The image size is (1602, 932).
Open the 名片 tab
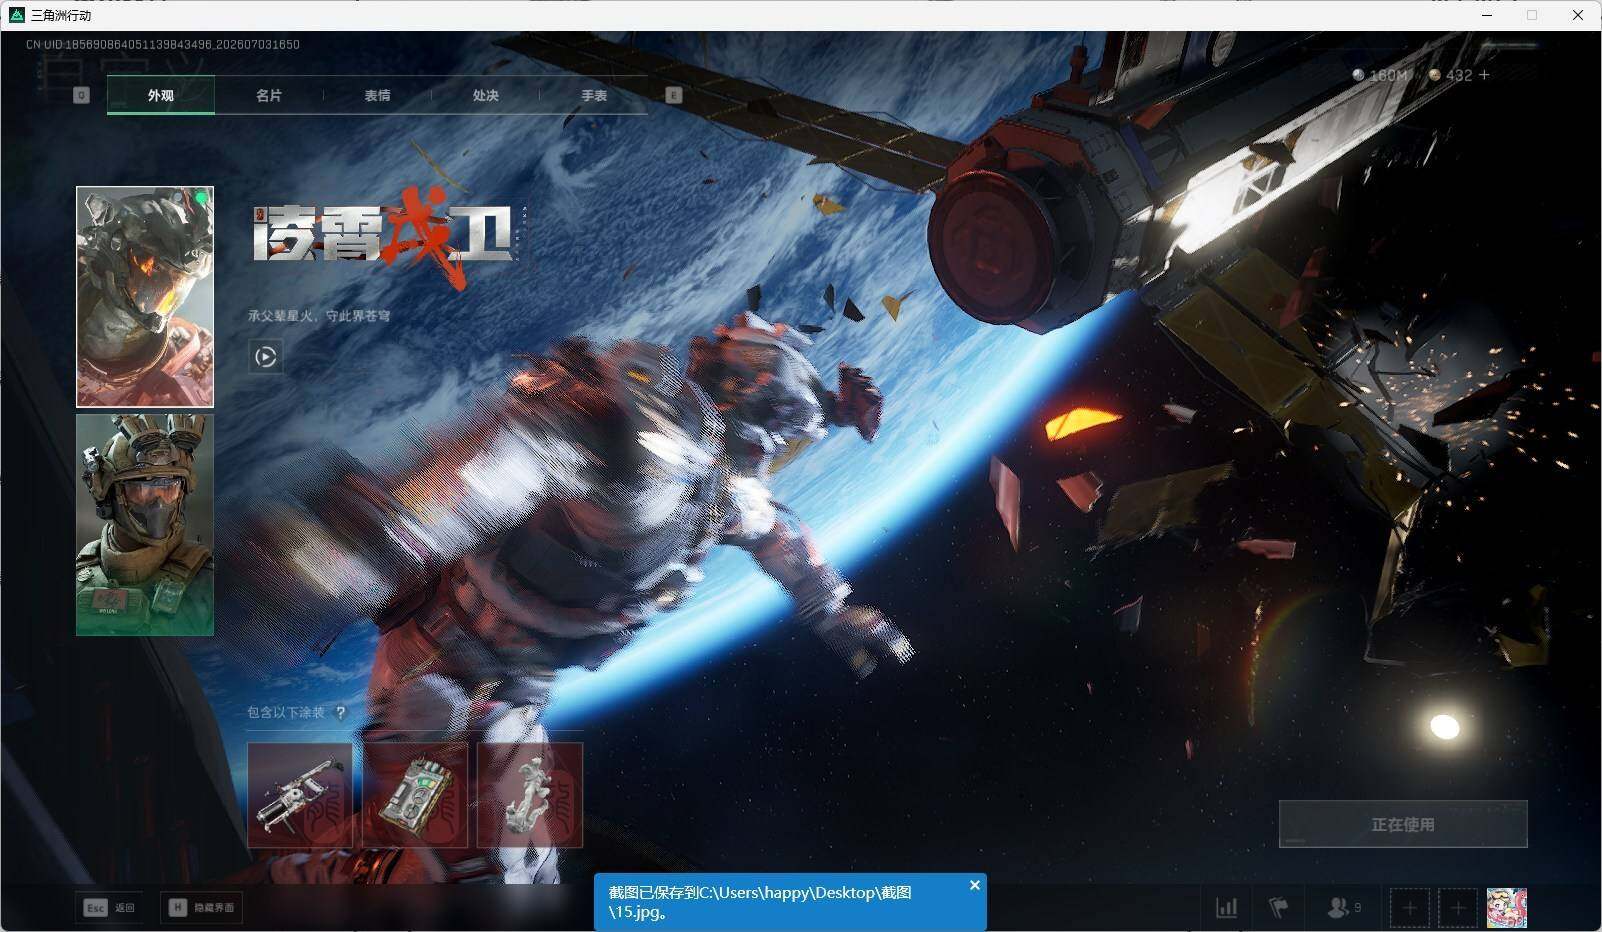click(268, 95)
